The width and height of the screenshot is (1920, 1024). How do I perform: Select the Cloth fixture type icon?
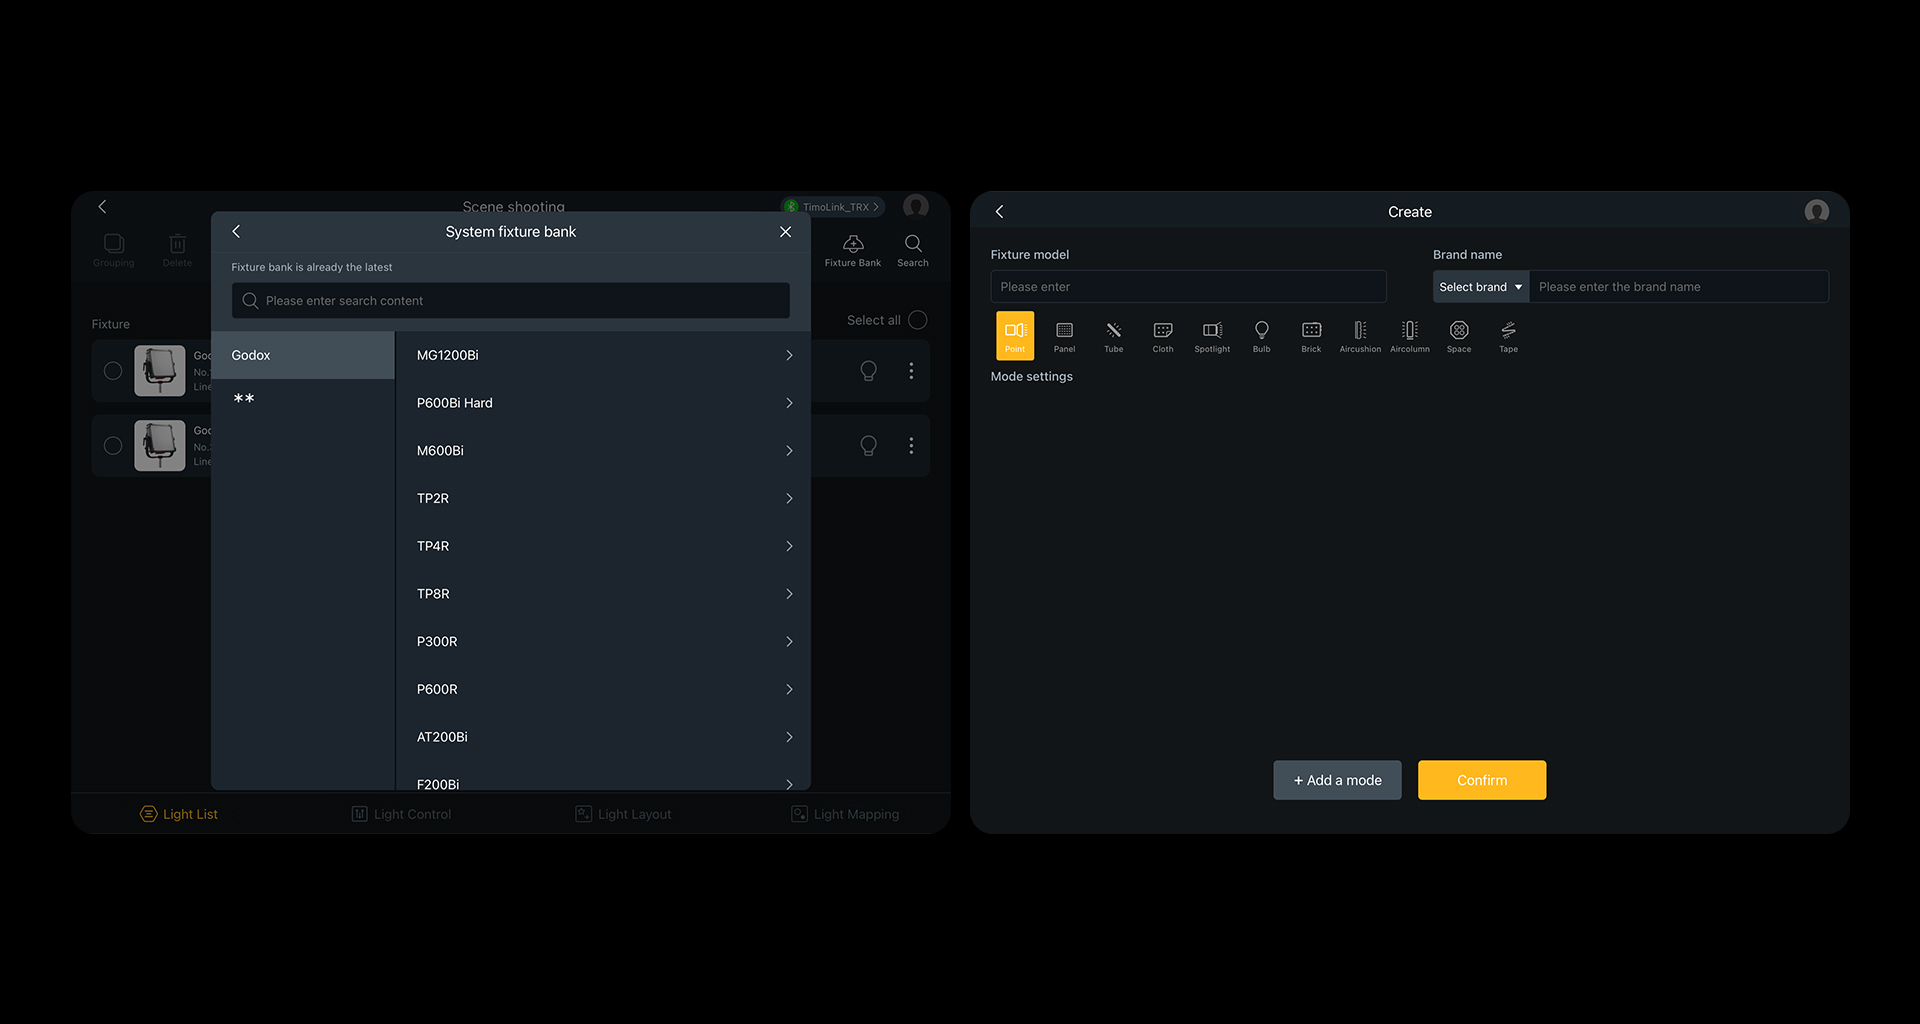point(1163,335)
